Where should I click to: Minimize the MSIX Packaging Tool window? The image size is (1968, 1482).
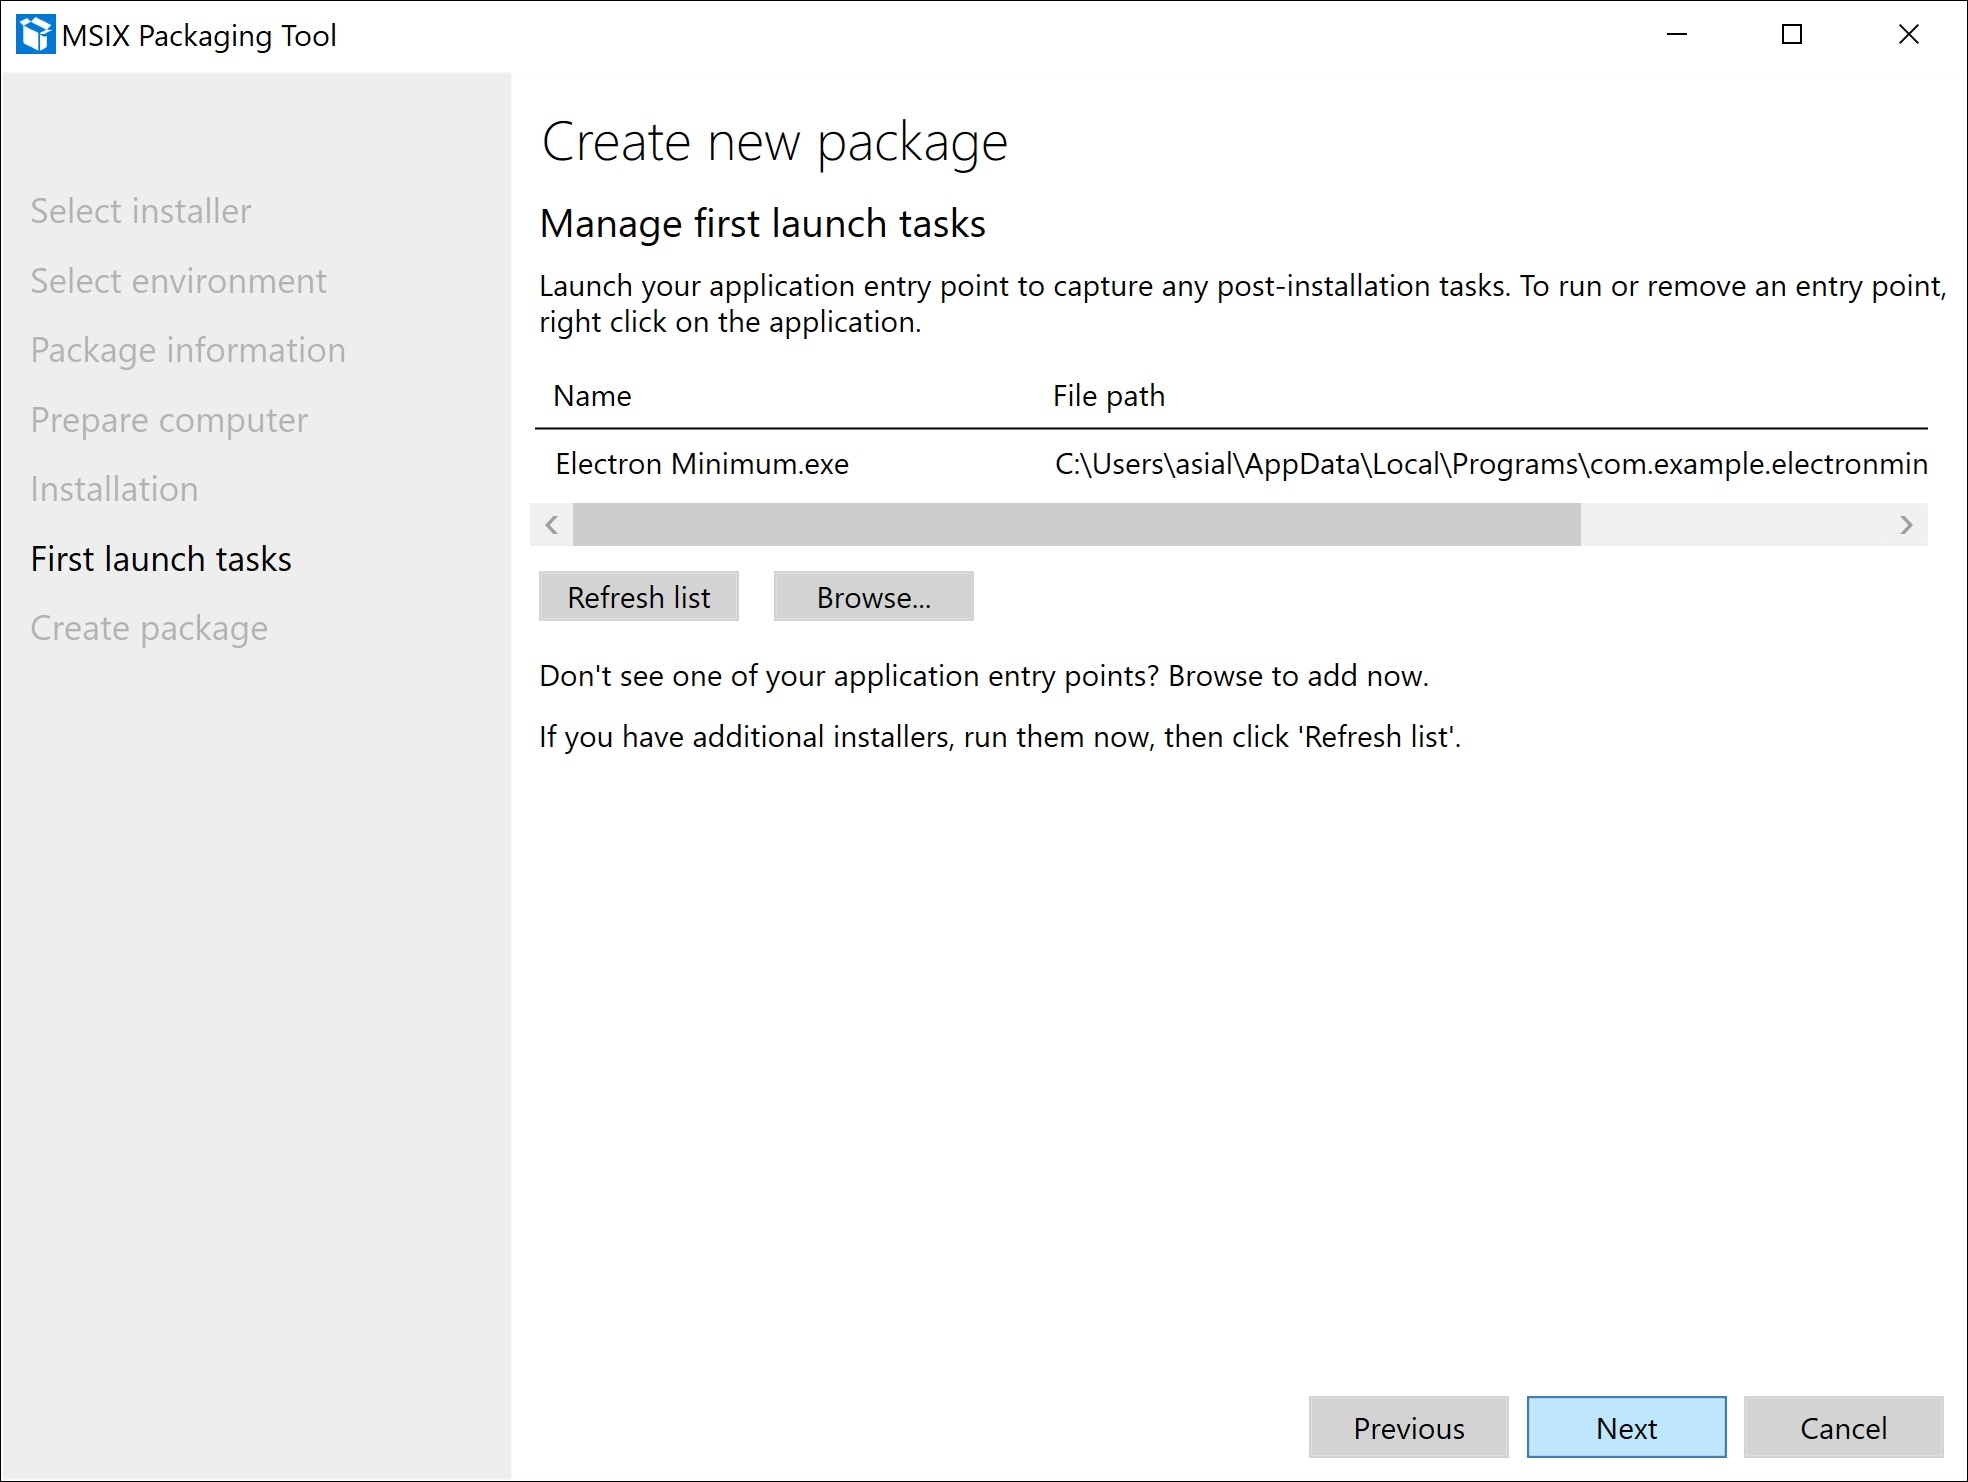[1677, 35]
